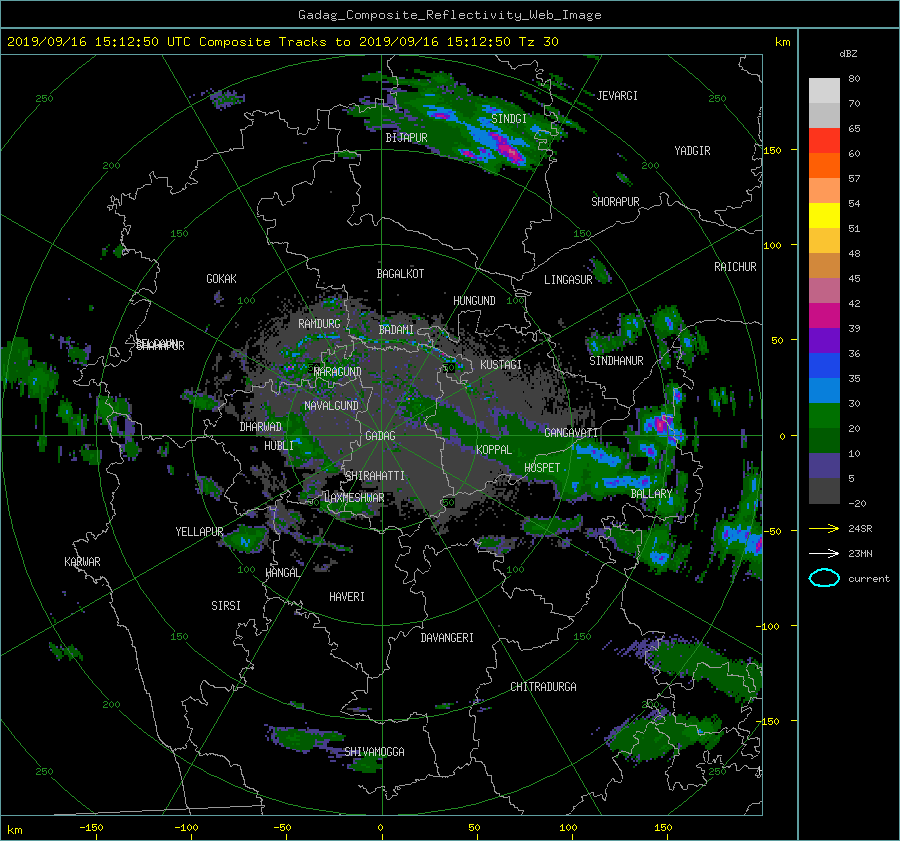Viewport: 900px width, 841px height.
Task: Click the SINDGI city label
Action: click(x=509, y=119)
